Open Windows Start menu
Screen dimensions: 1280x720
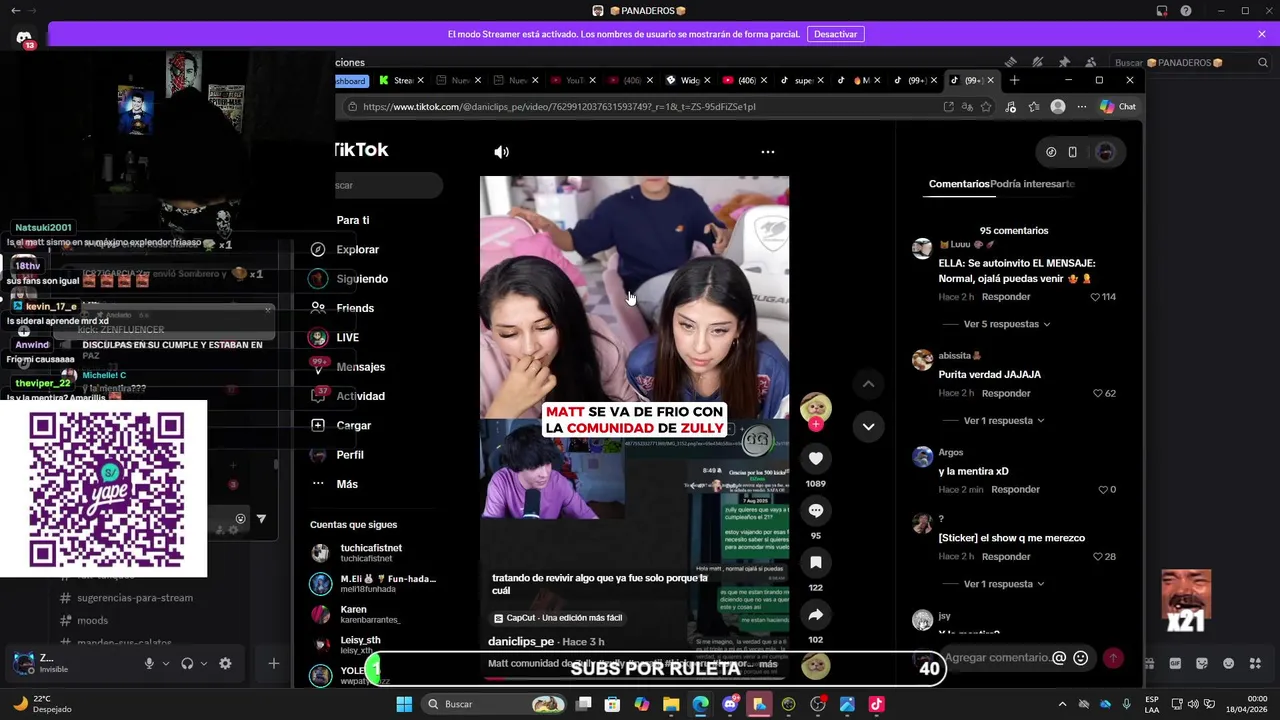[404, 704]
